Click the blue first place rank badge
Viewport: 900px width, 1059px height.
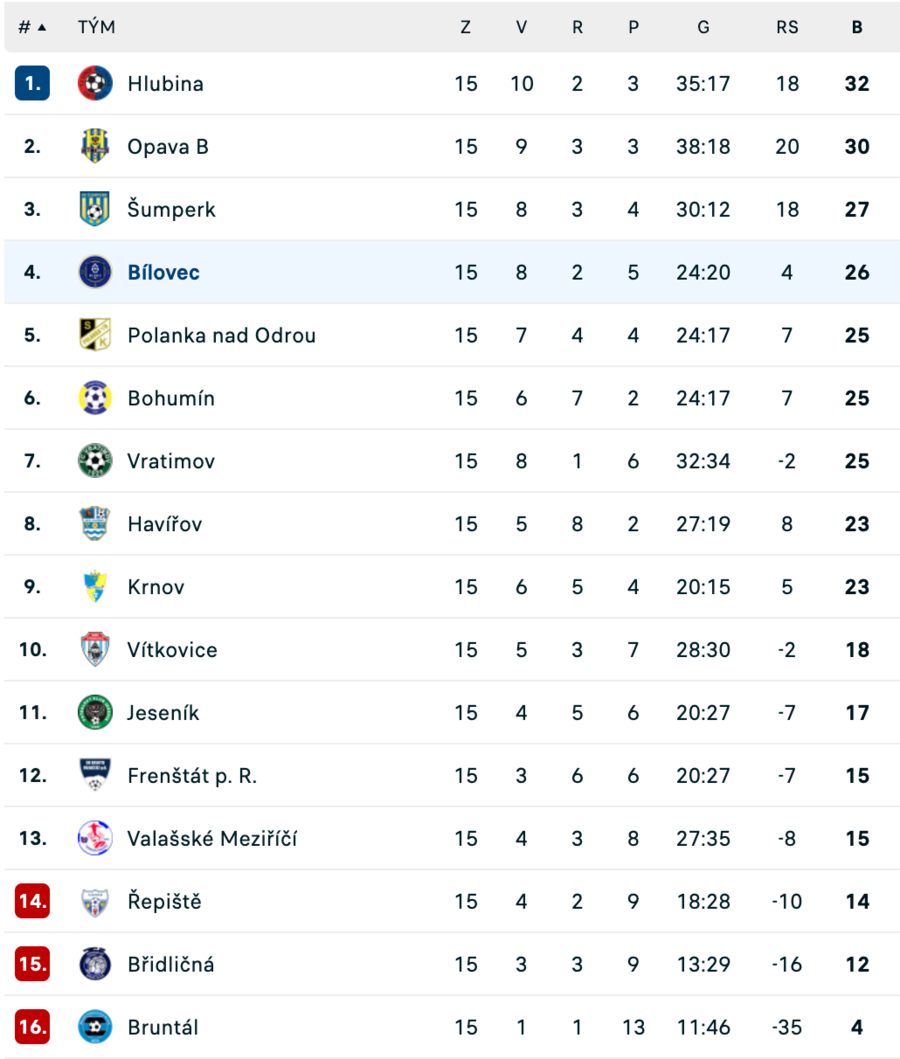(x=32, y=83)
